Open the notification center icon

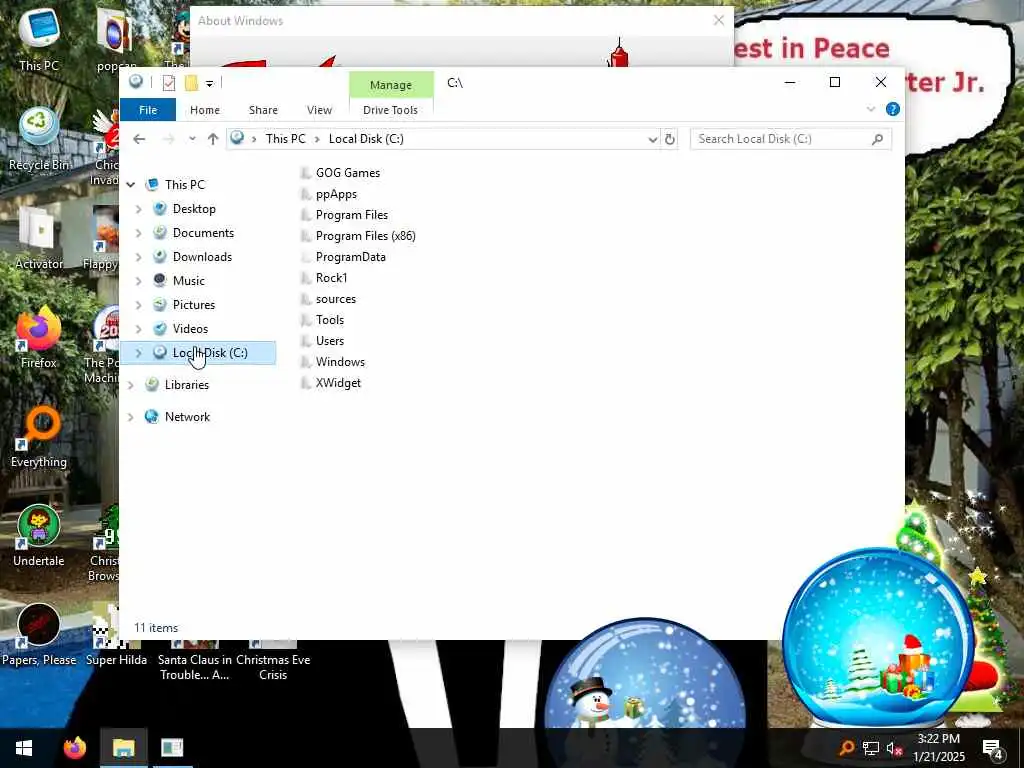click(993, 749)
